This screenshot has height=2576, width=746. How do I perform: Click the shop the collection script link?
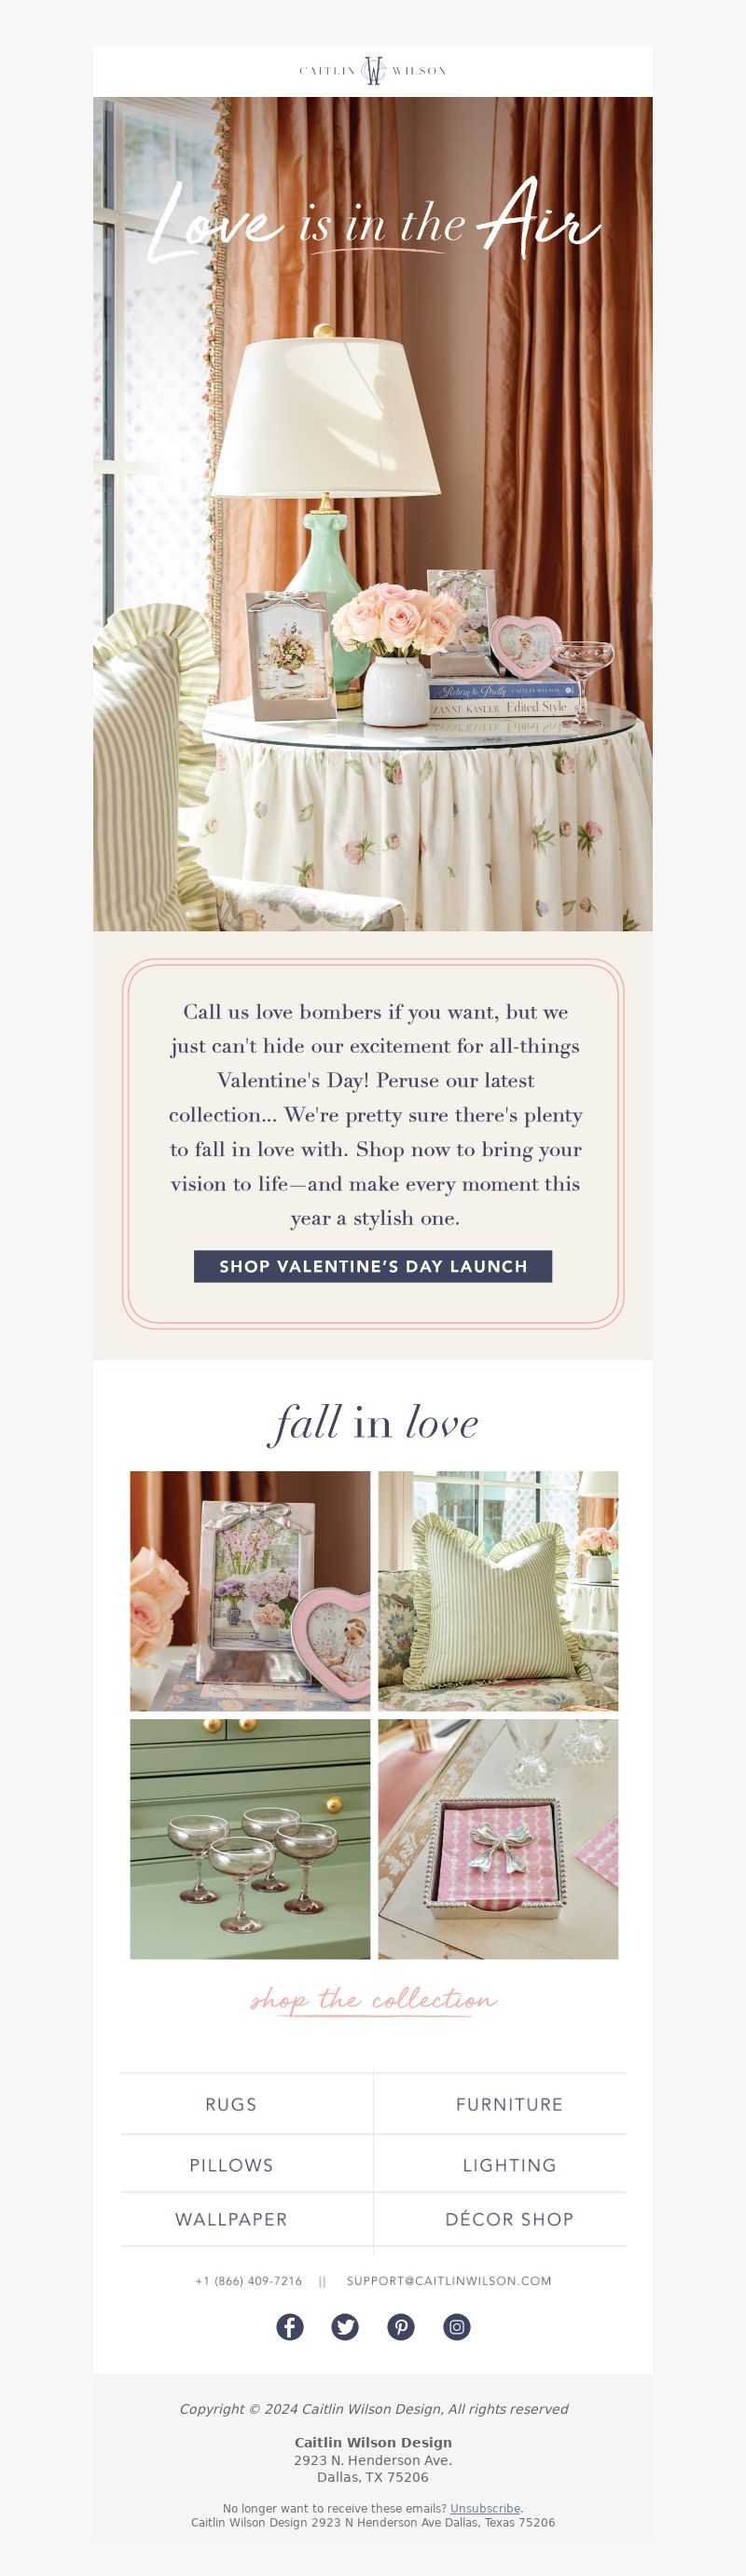(373, 2000)
